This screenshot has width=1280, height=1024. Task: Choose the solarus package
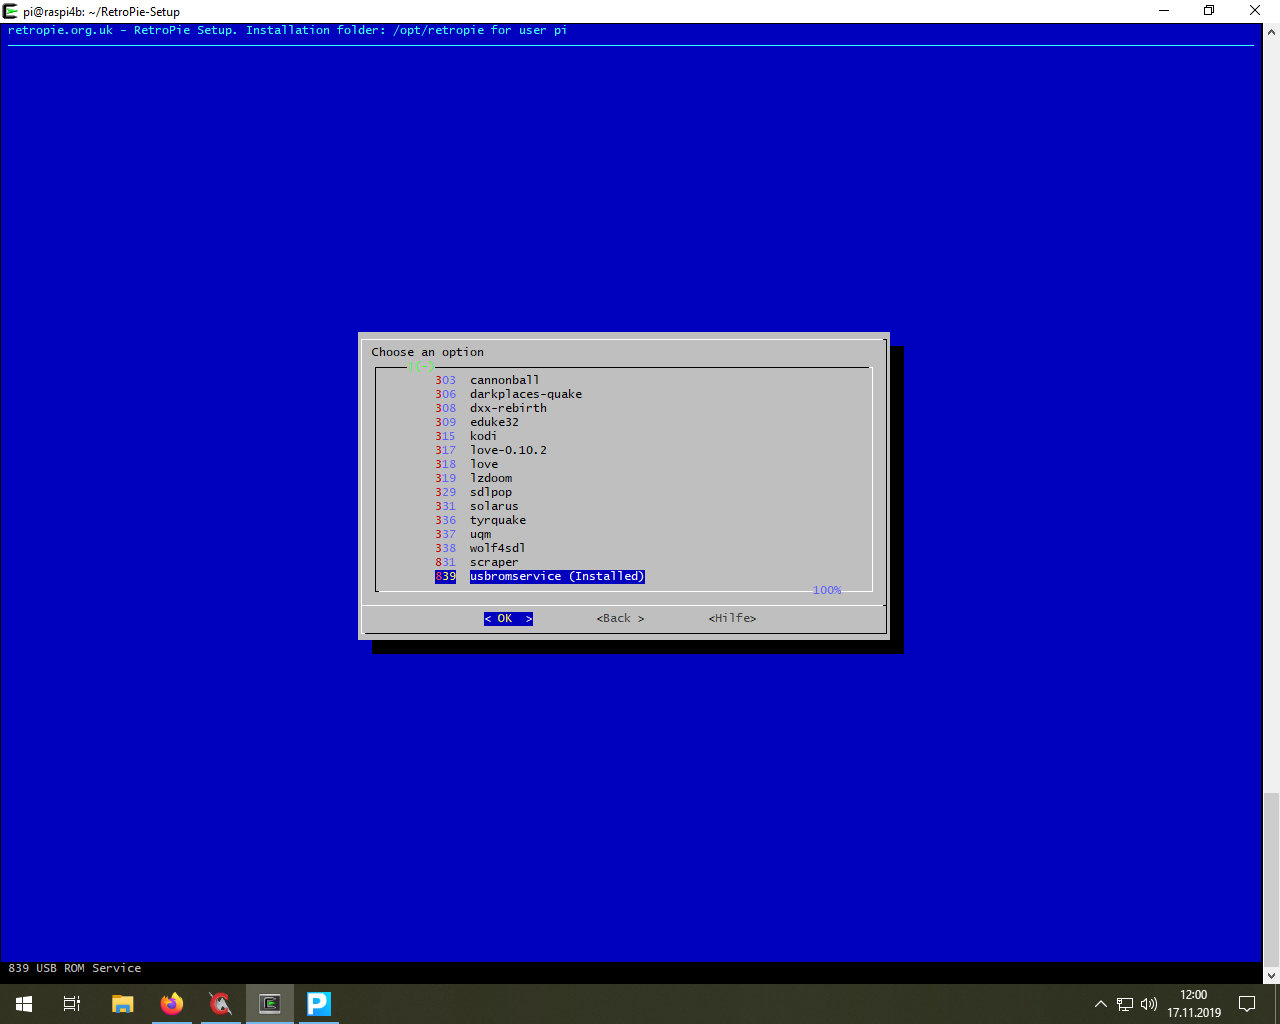point(477,506)
